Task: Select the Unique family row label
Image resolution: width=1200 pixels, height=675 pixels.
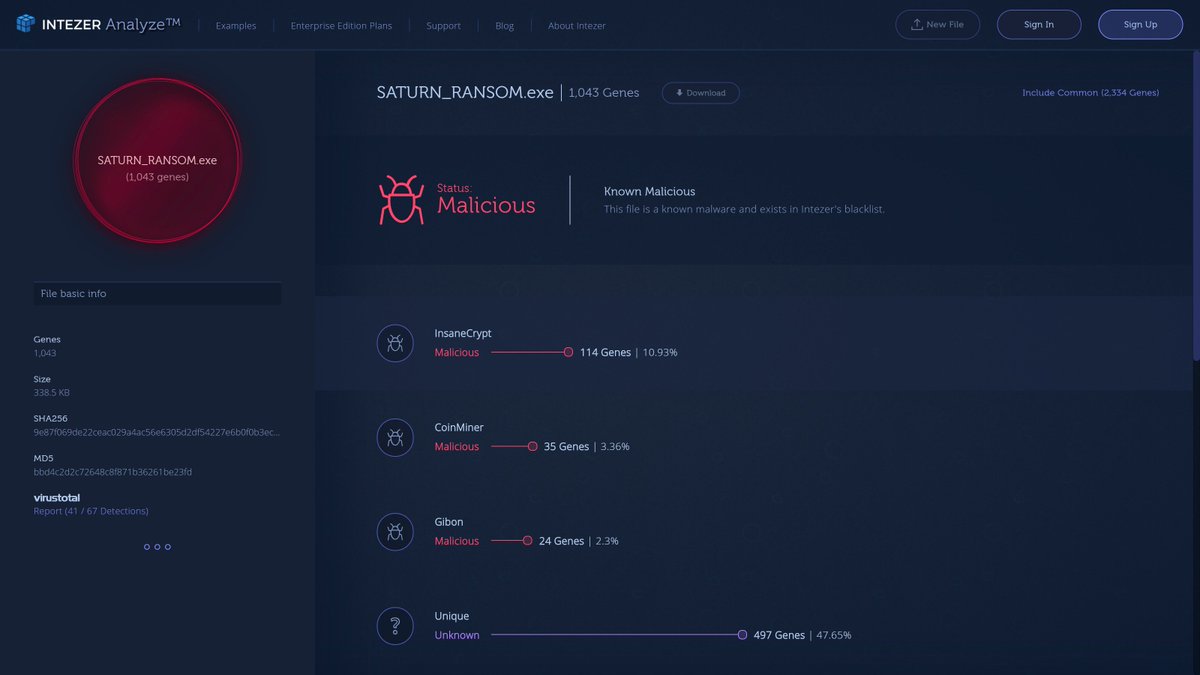Action: point(451,616)
